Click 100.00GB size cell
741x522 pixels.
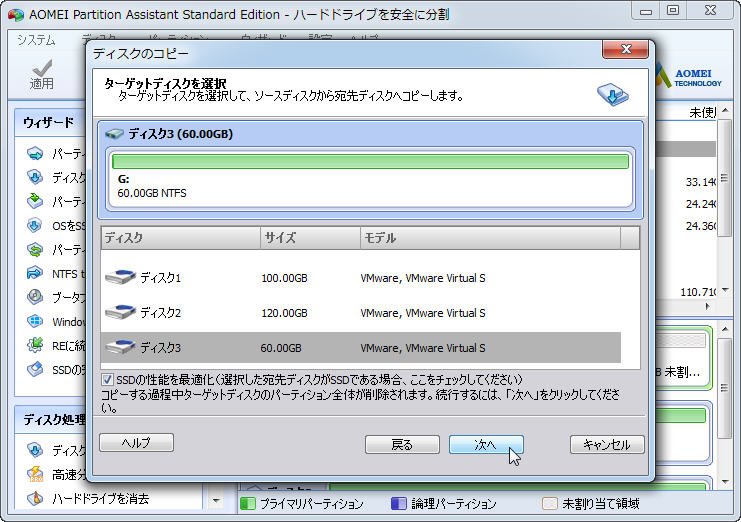pyautogui.click(x=284, y=278)
